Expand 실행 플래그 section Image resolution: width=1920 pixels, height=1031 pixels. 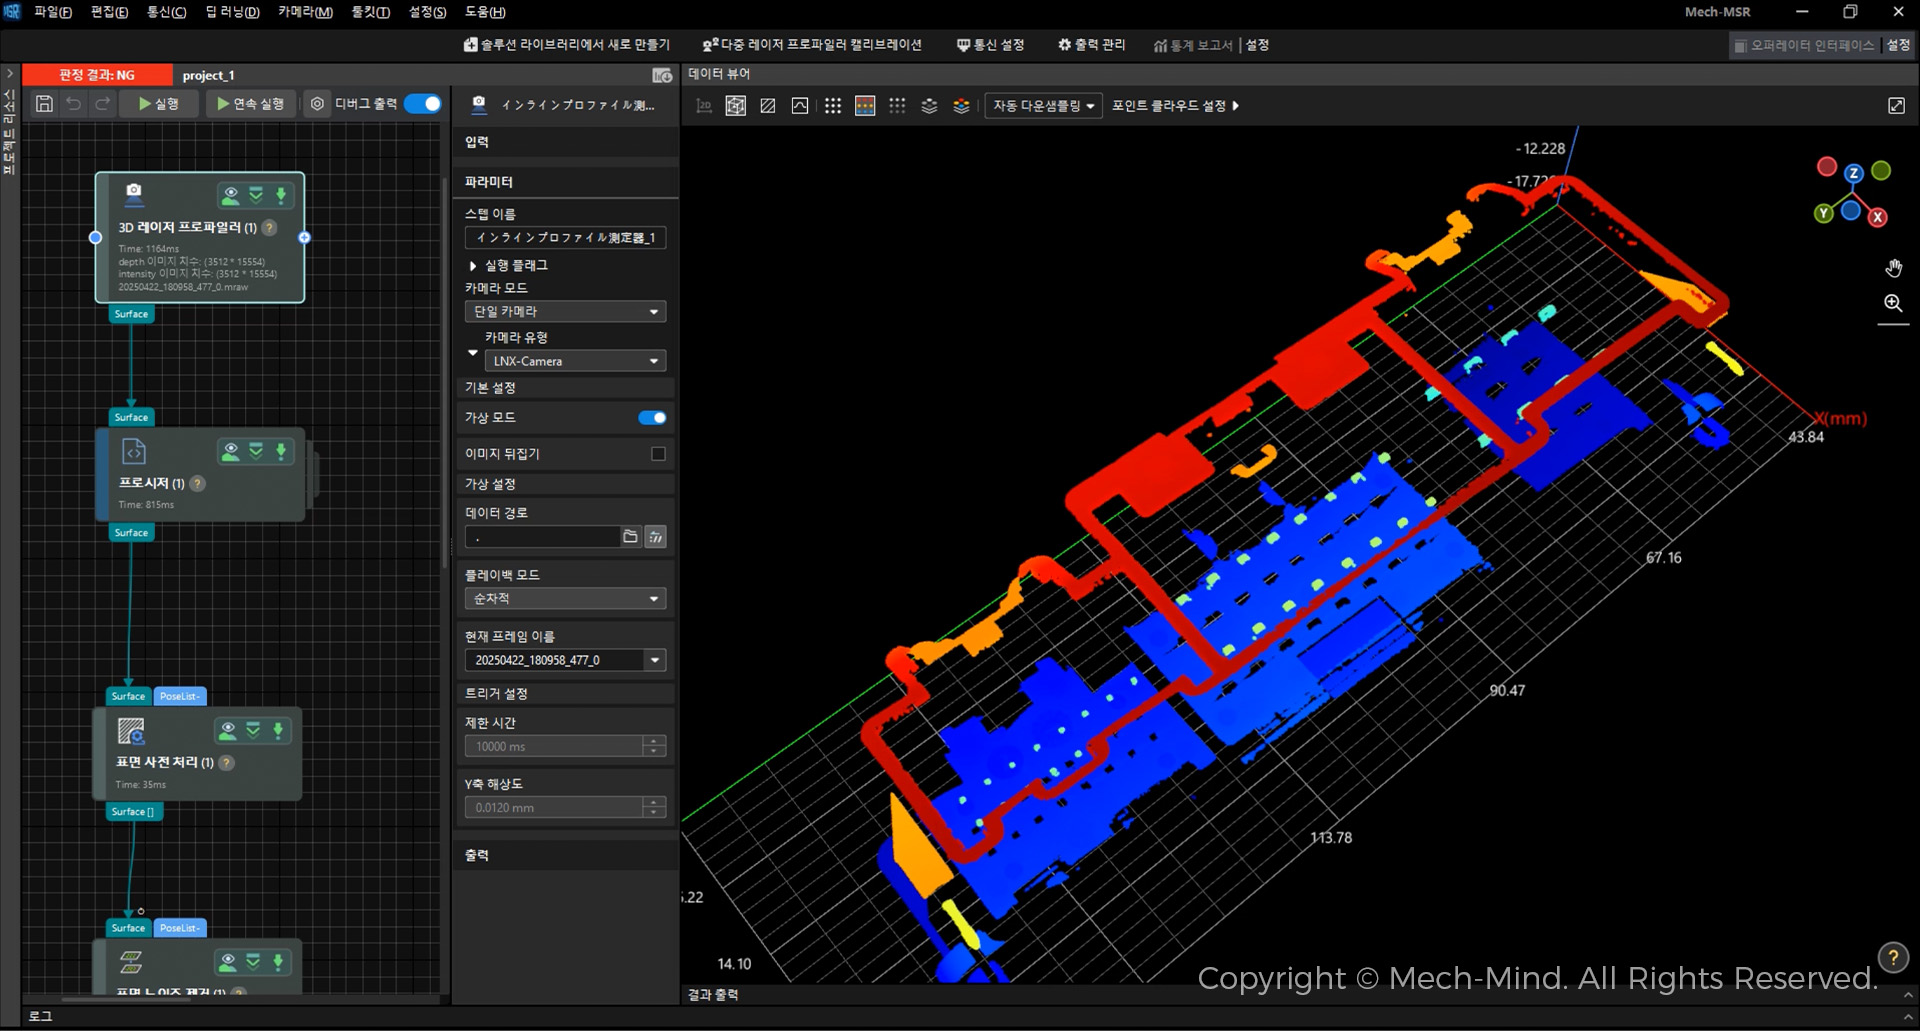point(473,266)
